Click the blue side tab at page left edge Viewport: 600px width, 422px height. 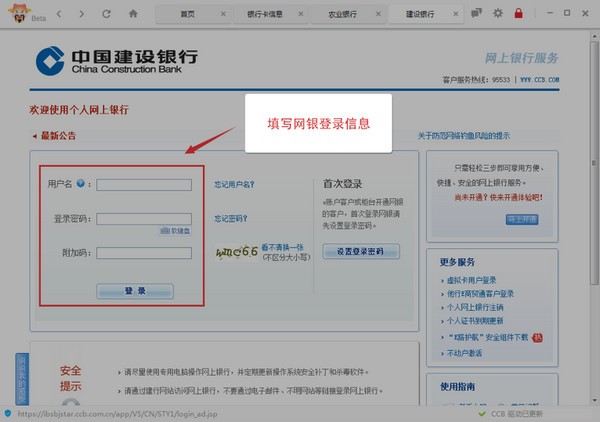coord(22,379)
